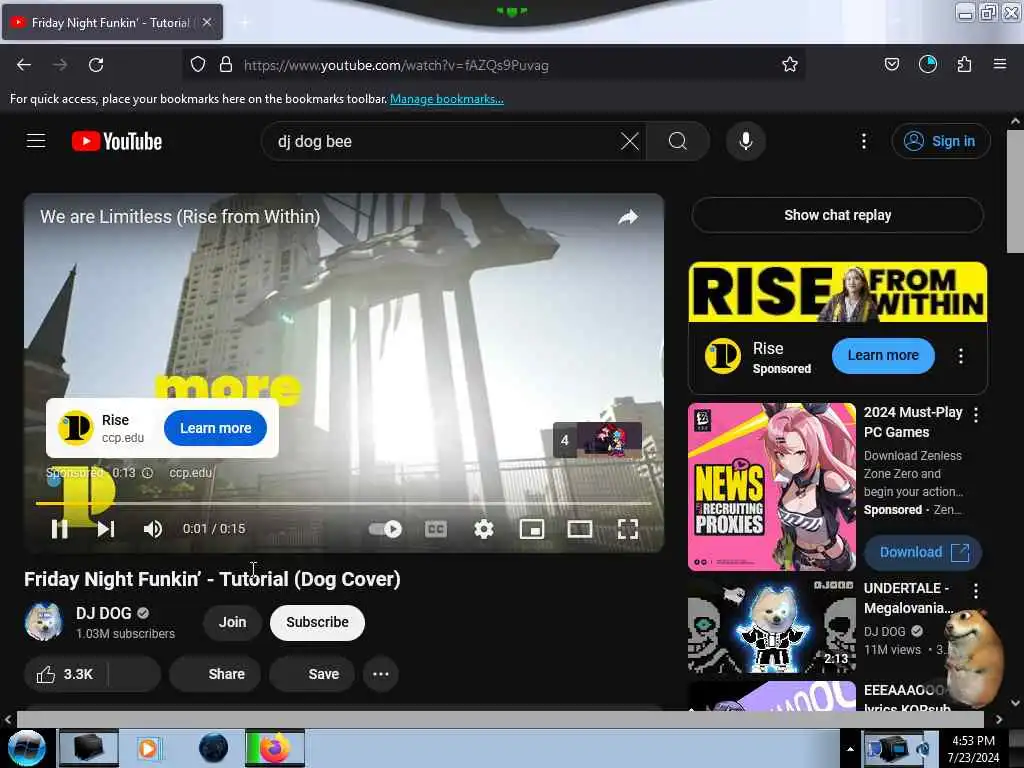Image resolution: width=1024 pixels, height=768 pixels.
Task: Open YouTube settings three-dot menu
Action: tap(864, 141)
